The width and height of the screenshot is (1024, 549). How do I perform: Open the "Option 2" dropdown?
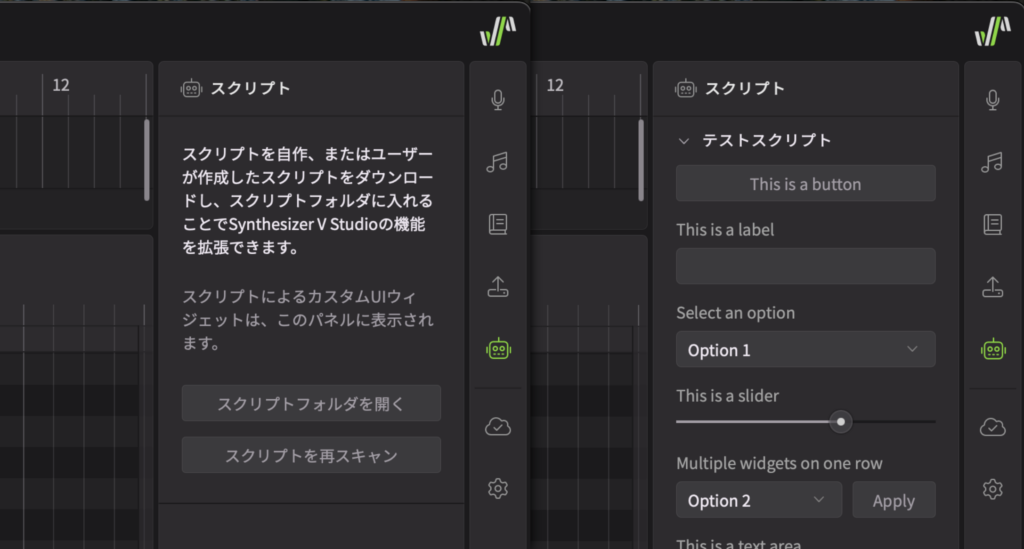point(758,500)
